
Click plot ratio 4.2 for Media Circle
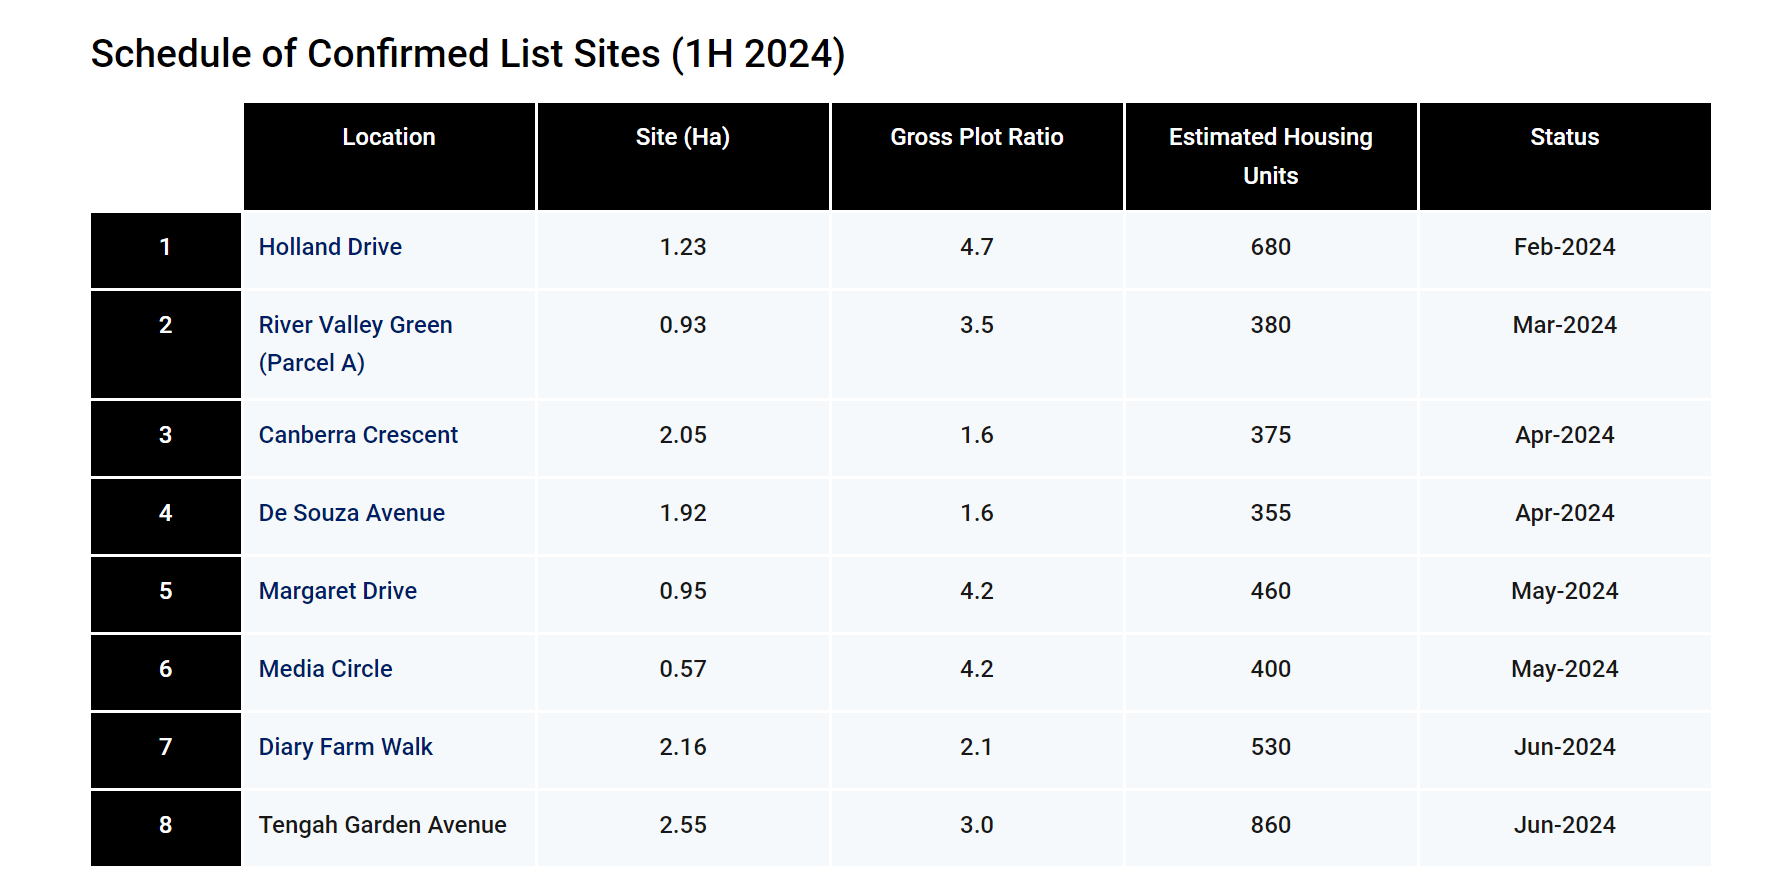pyautogui.click(x=977, y=669)
